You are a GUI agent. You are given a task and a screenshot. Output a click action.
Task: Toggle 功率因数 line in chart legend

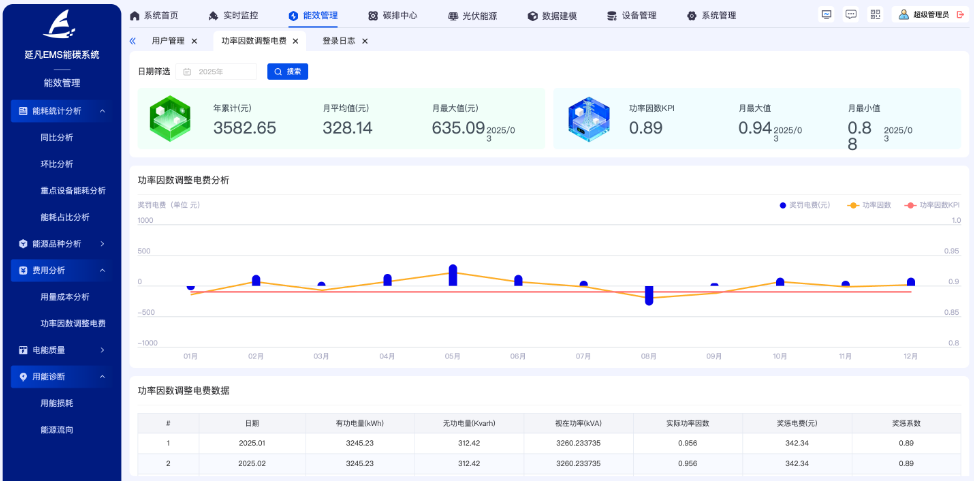(x=869, y=205)
